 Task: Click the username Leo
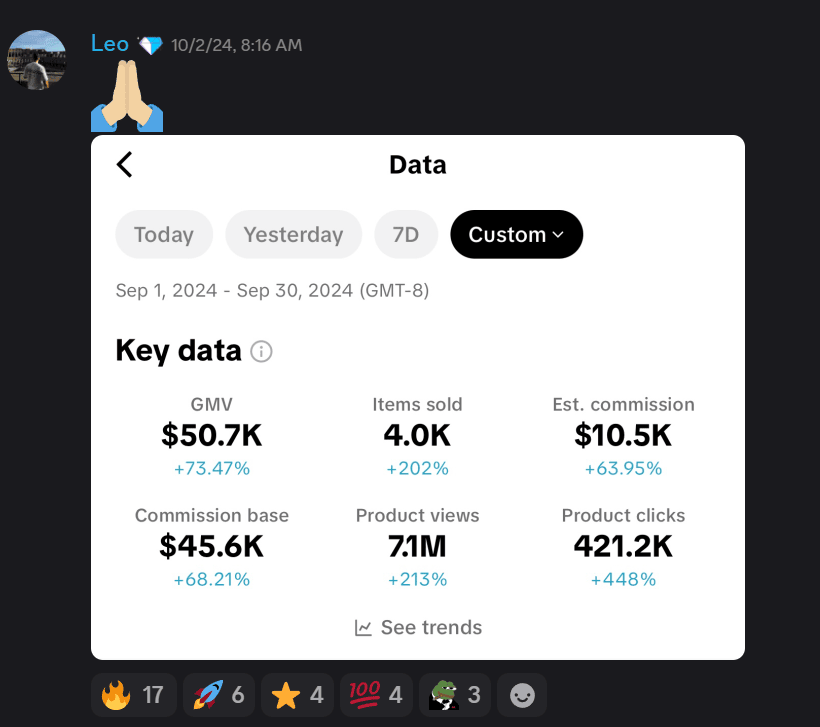pos(110,44)
